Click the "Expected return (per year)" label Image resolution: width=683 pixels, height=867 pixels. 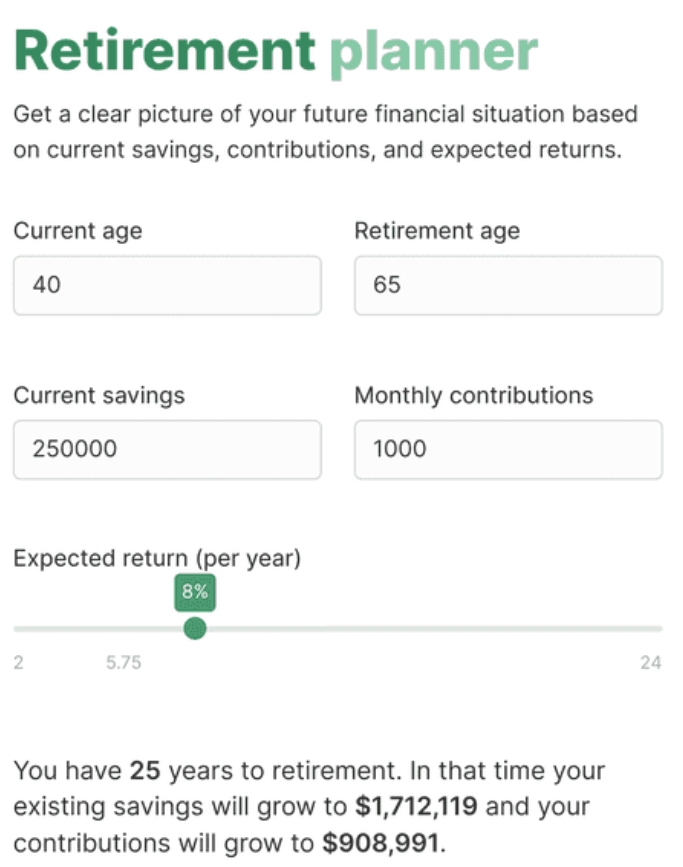click(157, 559)
